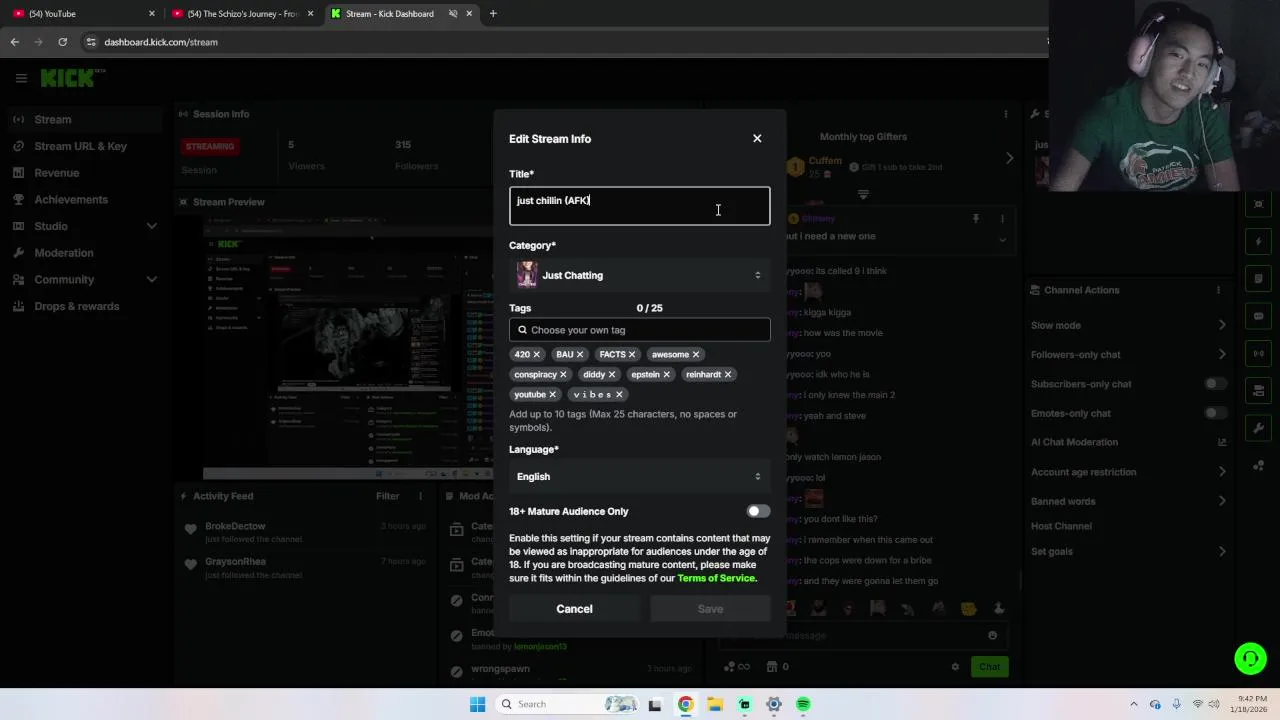Viewport: 1280px width, 720px height.
Task: Click the Kick logo
Action: point(69,78)
